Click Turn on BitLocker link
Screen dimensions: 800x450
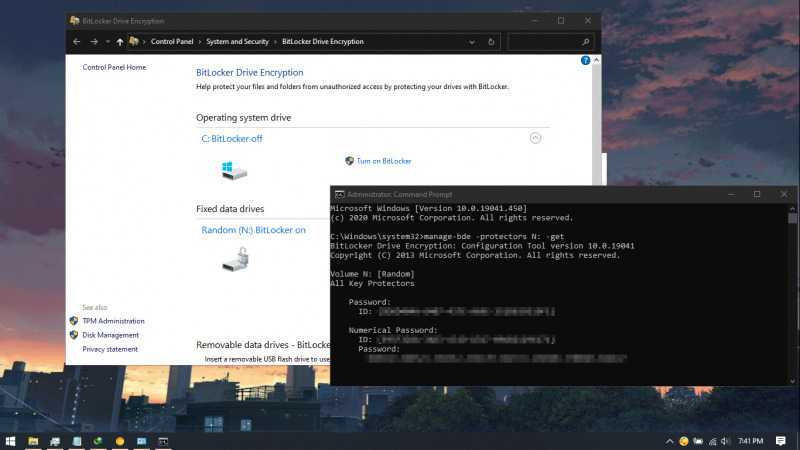coord(384,161)
